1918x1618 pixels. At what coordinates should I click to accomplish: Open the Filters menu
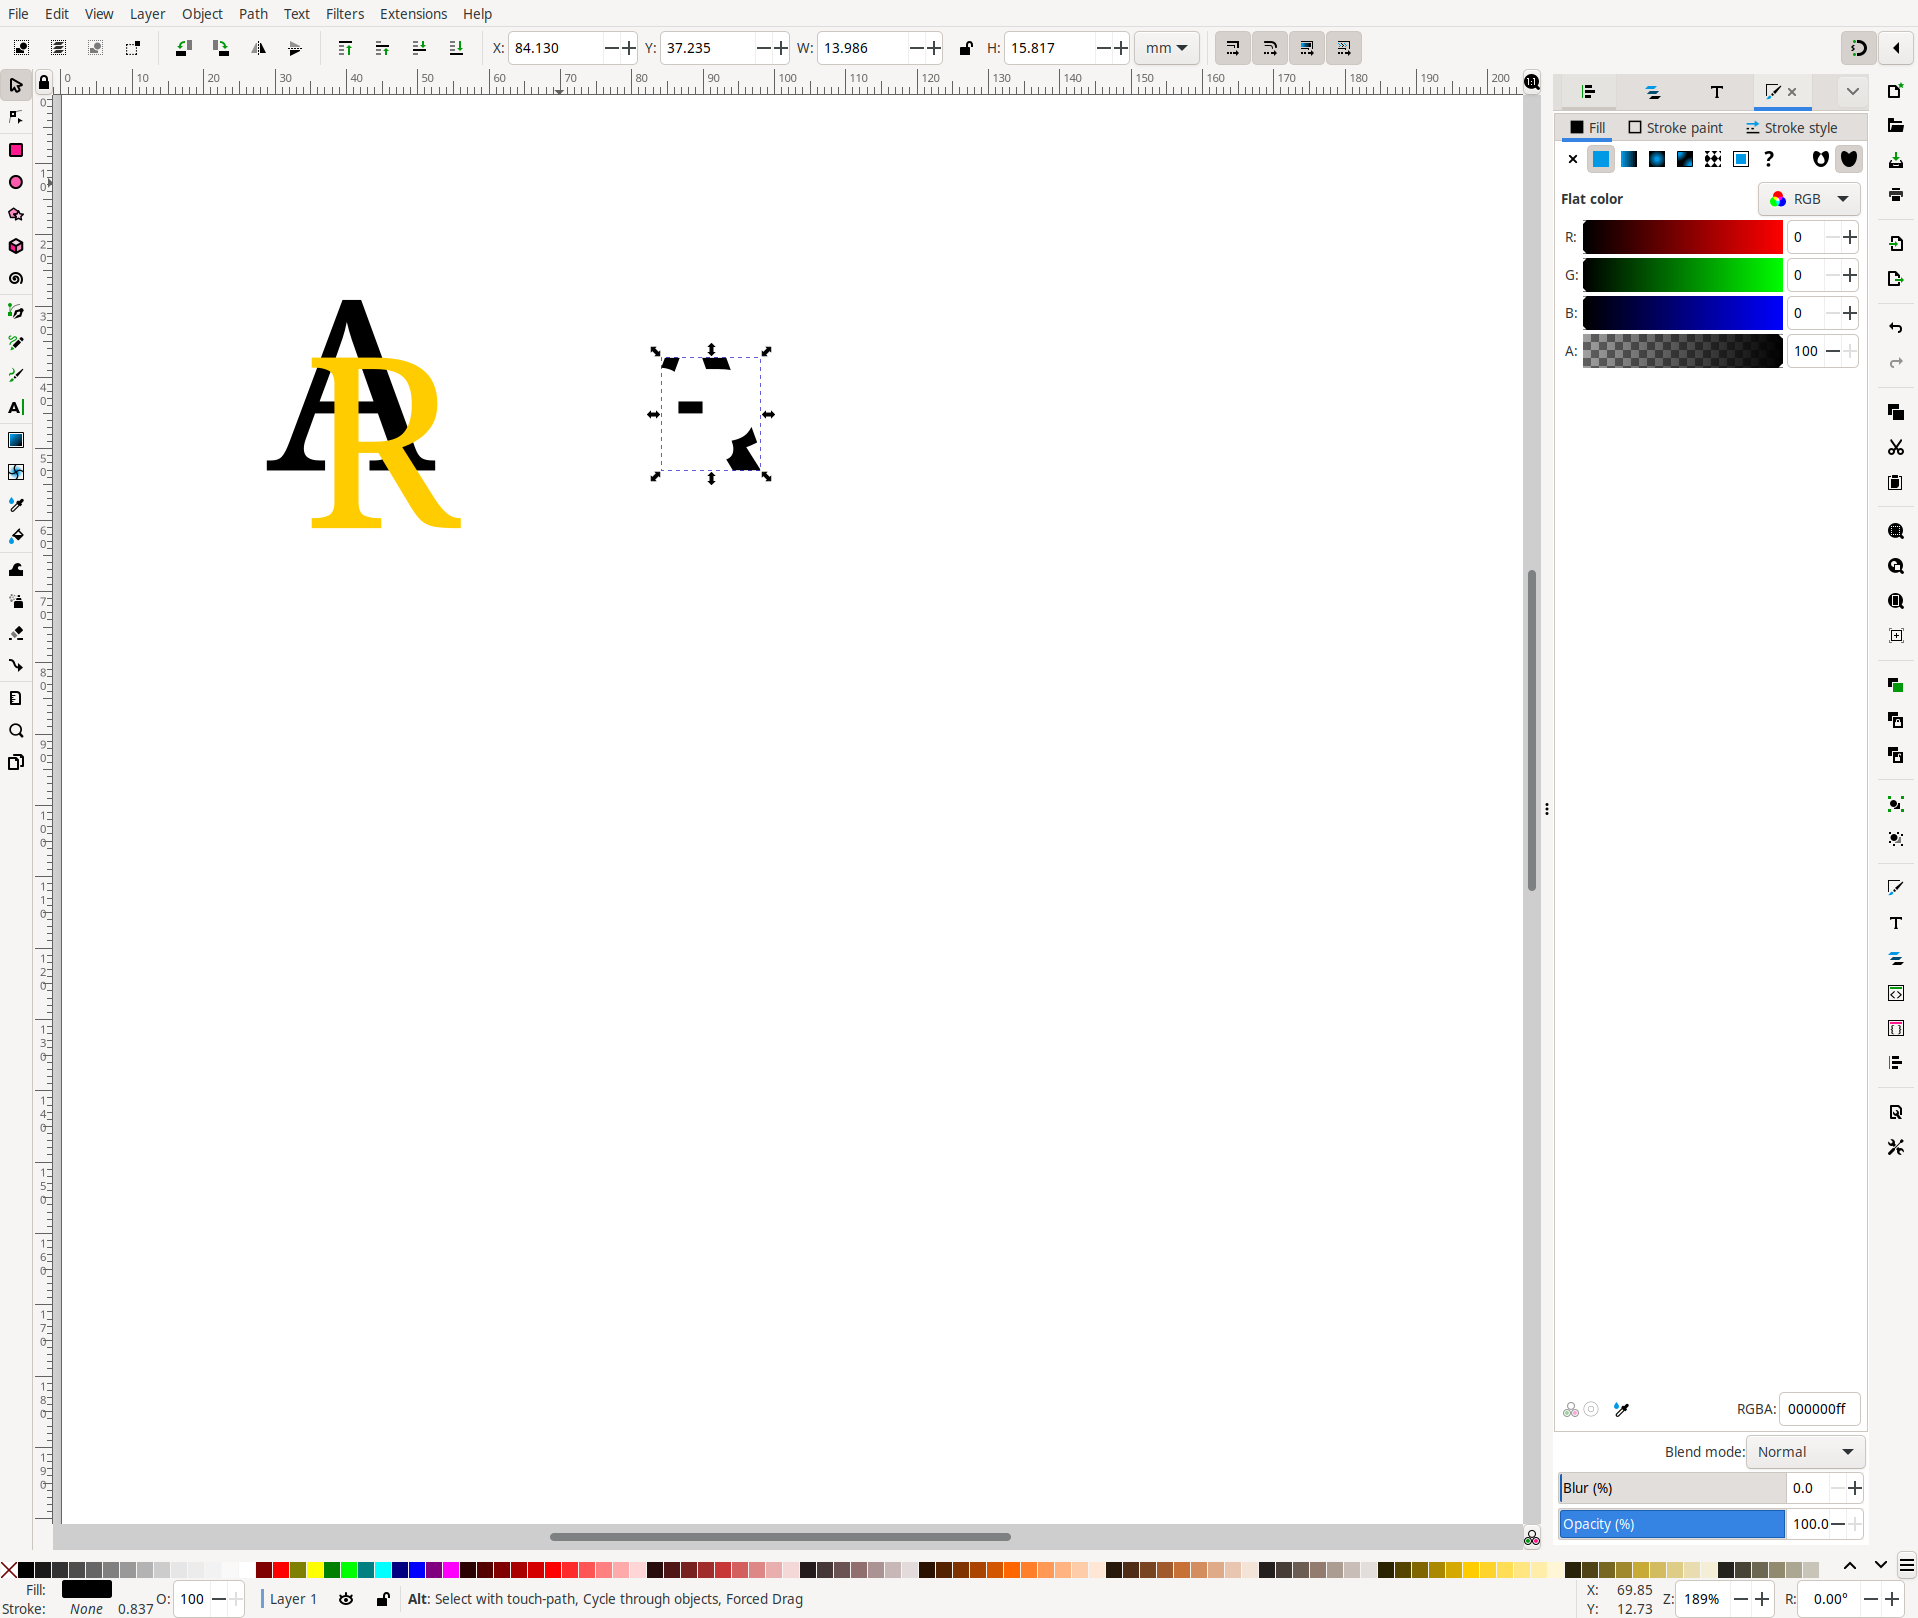345,14
